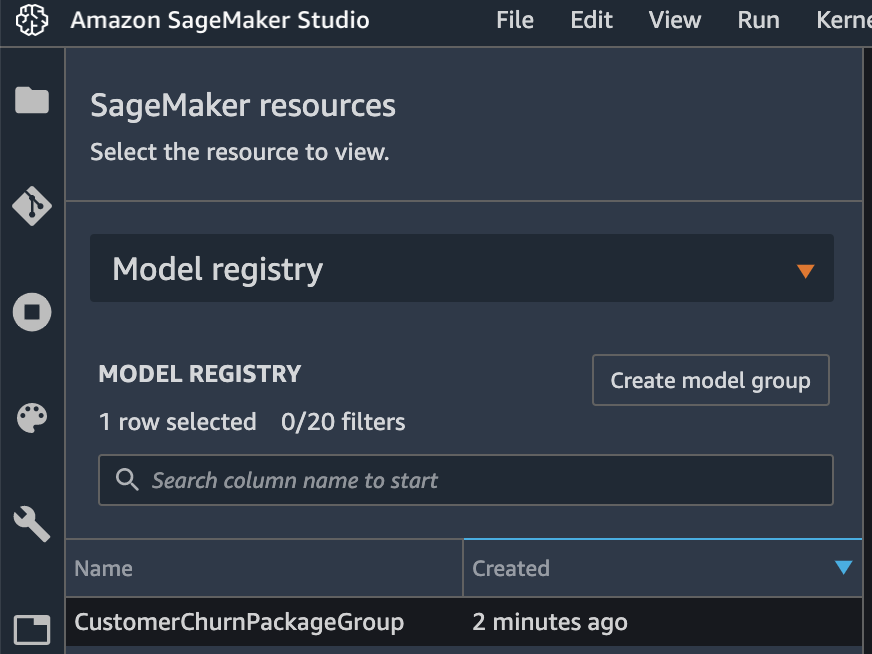Image resolution: width=872 pixels, height=654 pixels.
Task: Open the File Browser folder icon
Action: pyautogui.click(x=32, y=100)
